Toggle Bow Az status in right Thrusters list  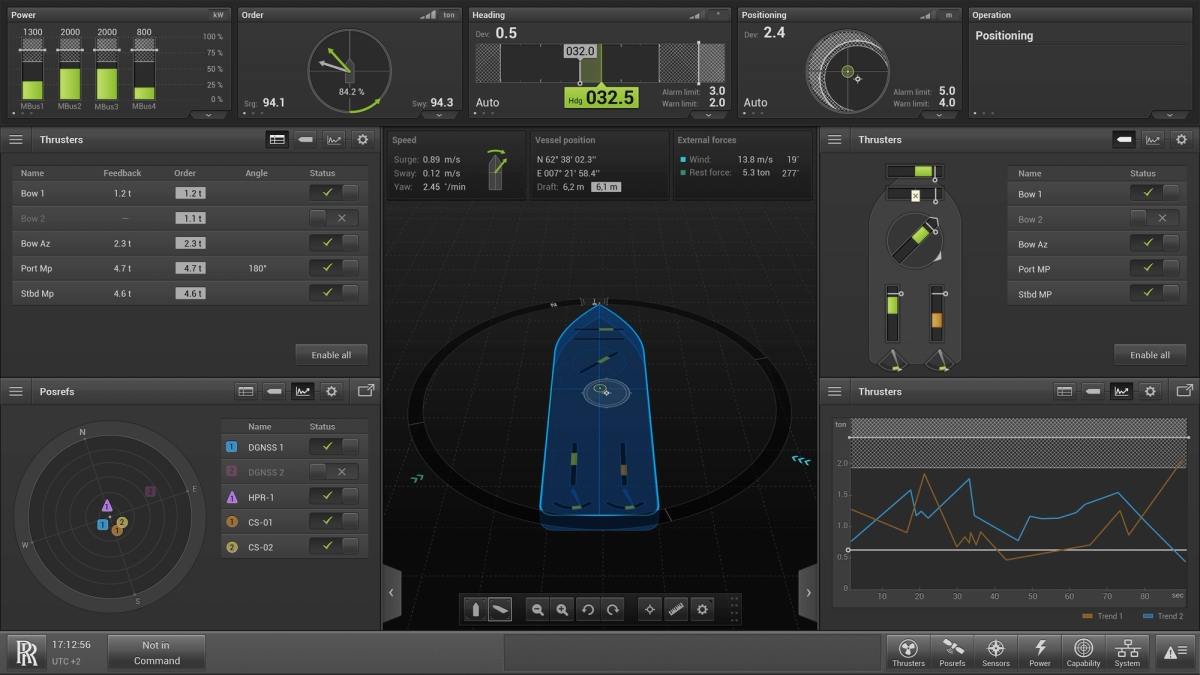tap(1155, 243)
